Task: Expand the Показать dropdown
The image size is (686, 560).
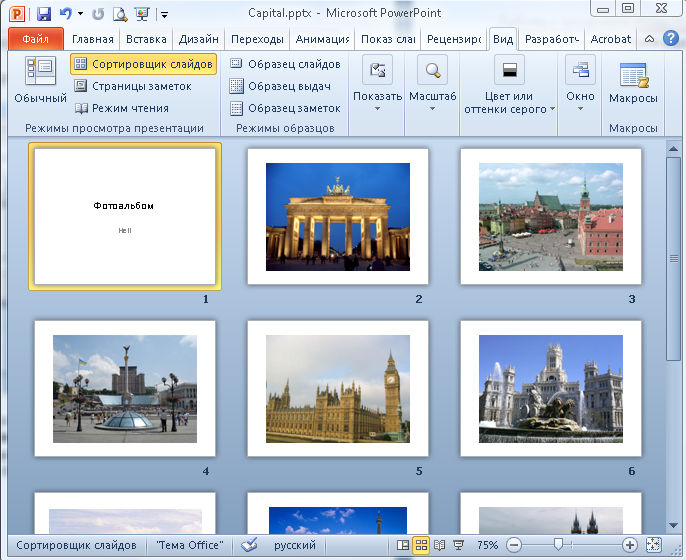Action: pos(378,84)
